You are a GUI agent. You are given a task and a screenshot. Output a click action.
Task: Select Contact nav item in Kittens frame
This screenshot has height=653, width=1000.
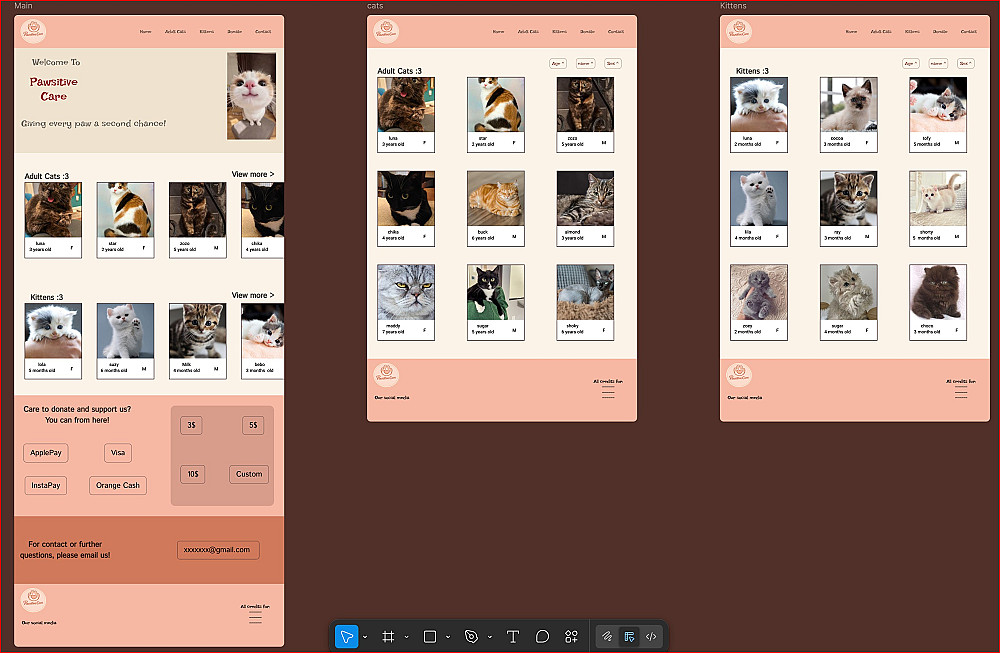[969, 31]
